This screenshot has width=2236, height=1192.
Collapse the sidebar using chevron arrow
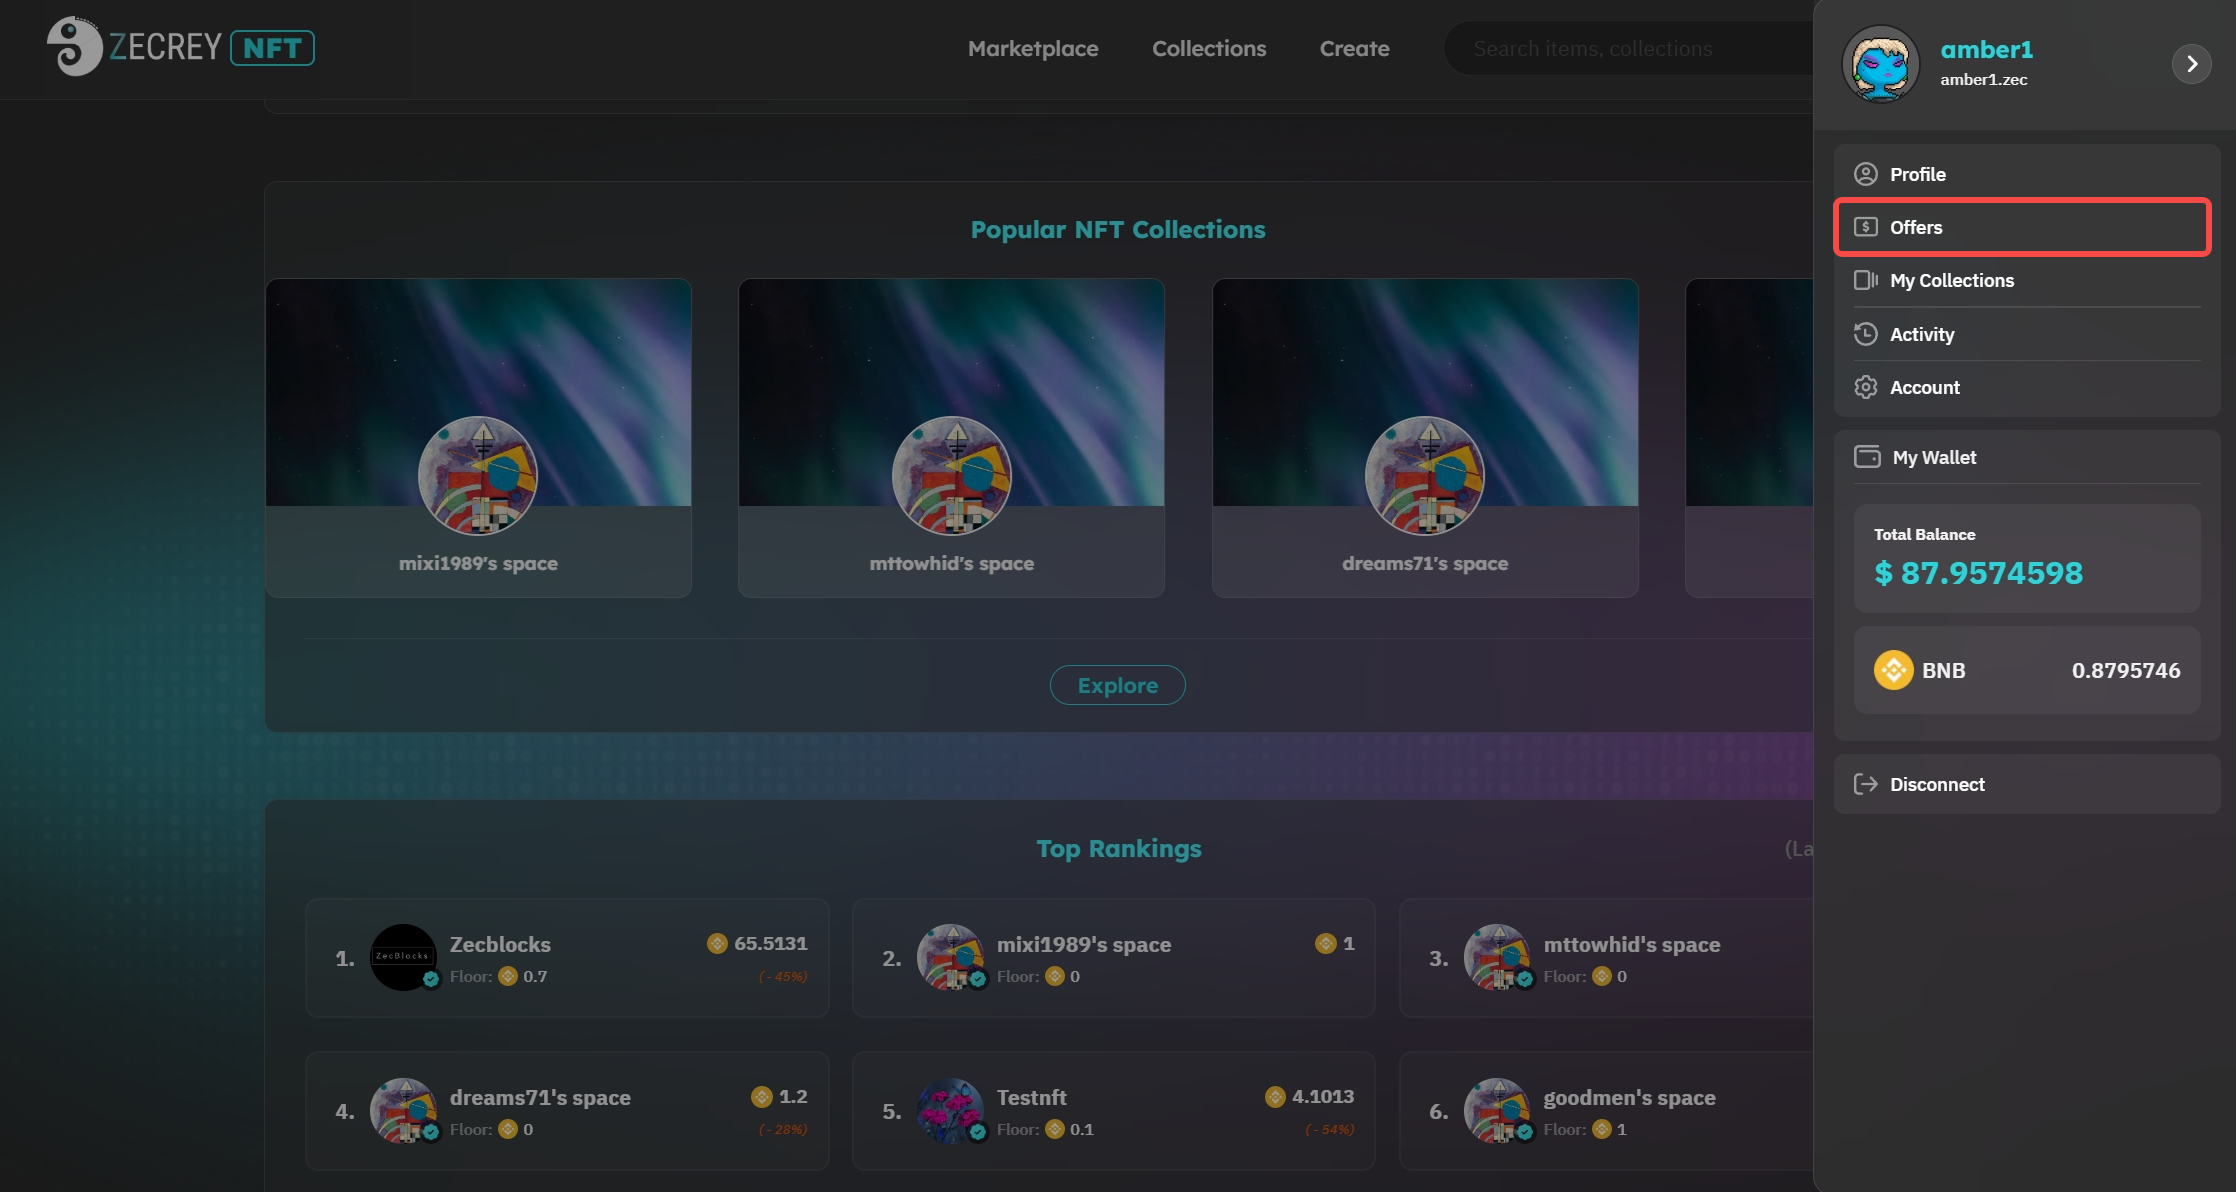coord(2191,64)
